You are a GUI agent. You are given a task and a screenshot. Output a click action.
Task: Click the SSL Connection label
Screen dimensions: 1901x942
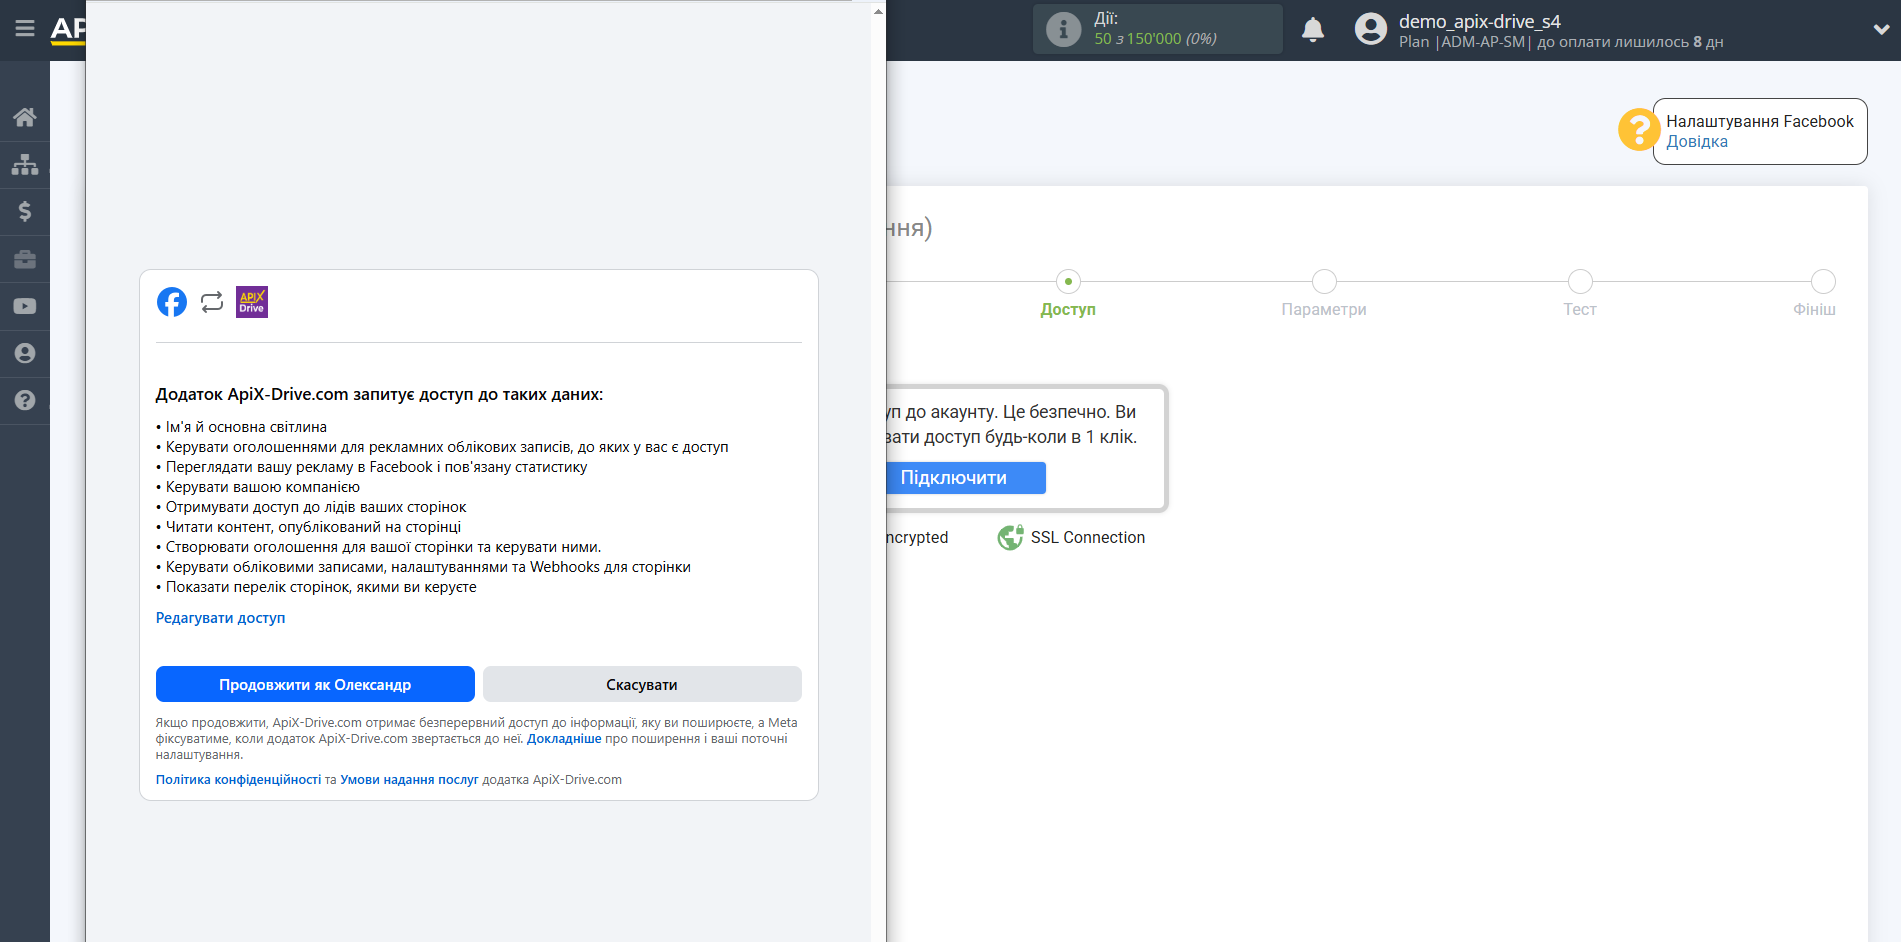pos(1088,538)
